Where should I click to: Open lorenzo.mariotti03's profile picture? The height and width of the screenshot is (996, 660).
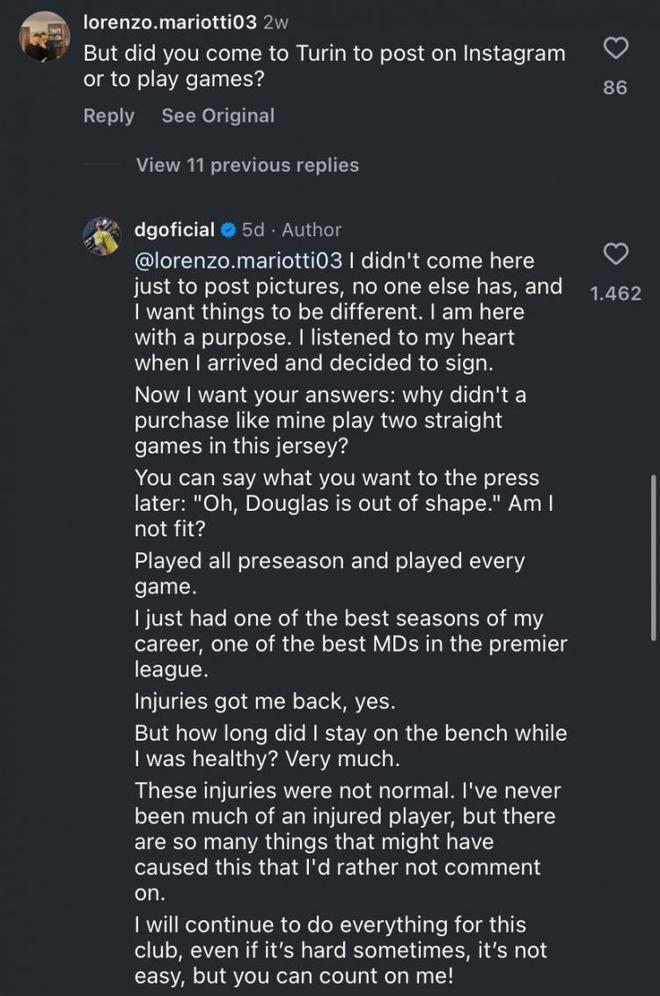coord(45,37)
